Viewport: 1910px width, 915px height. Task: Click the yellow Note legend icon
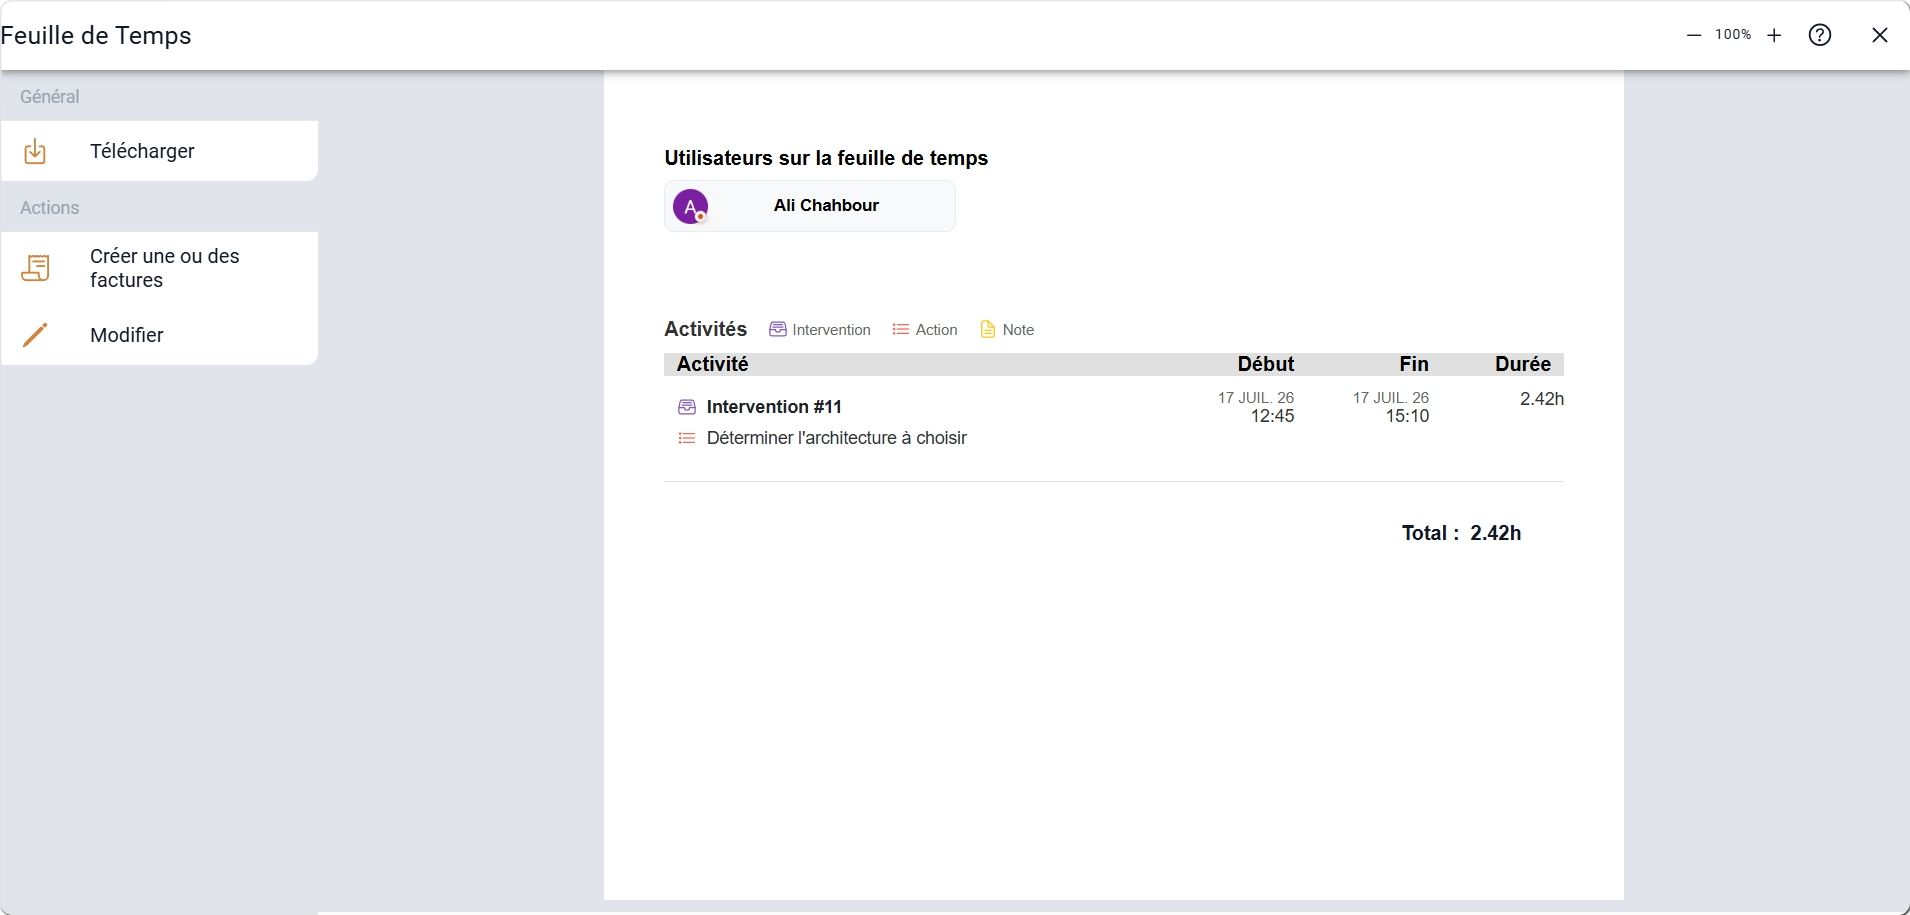(x=988, y=330)
